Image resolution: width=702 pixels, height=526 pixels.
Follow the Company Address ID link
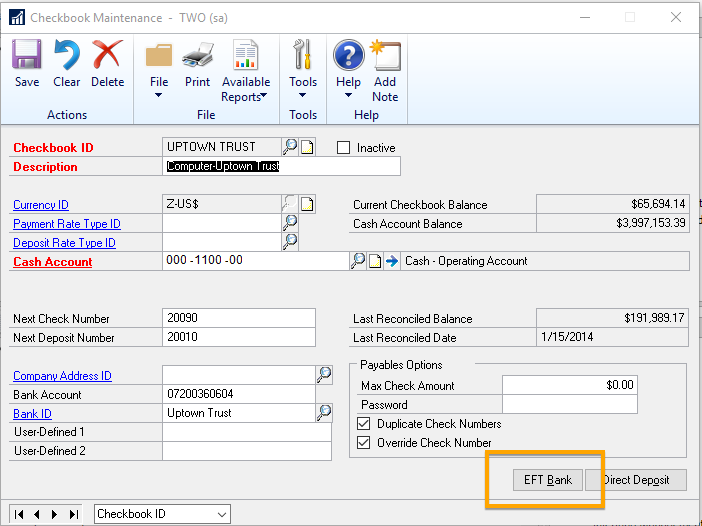click(x=62, y=376)
